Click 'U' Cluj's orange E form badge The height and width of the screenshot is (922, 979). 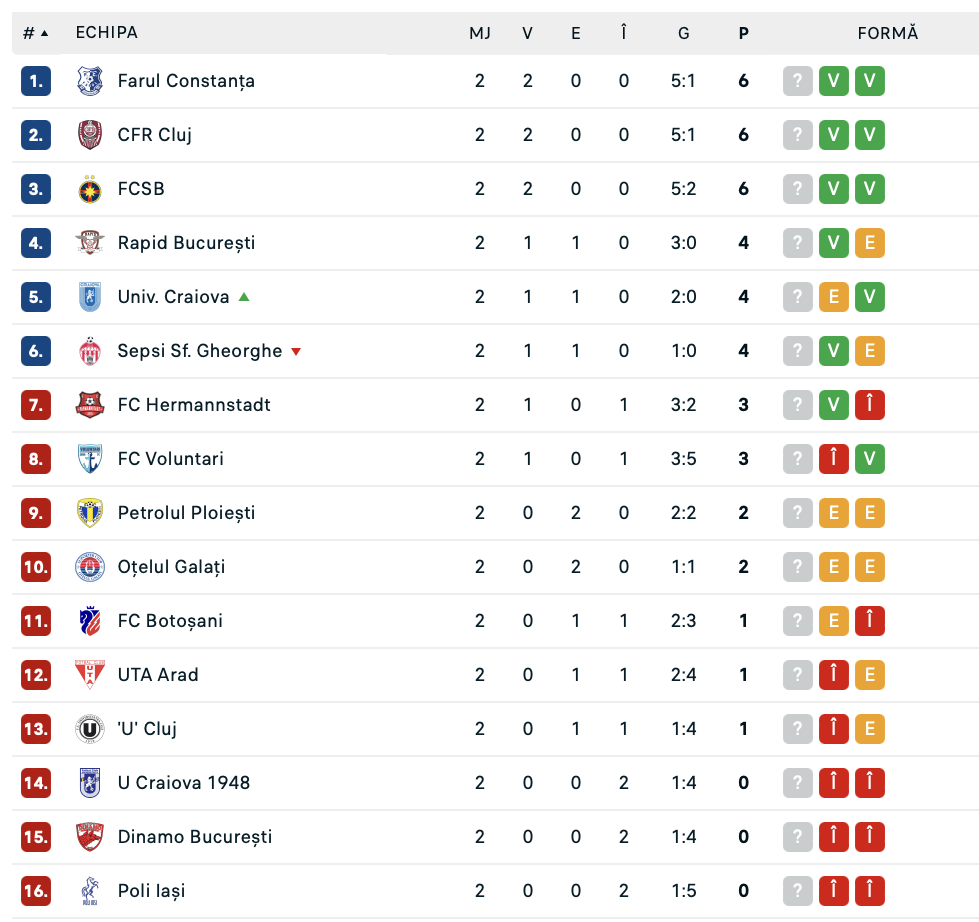tap(869, 729)
